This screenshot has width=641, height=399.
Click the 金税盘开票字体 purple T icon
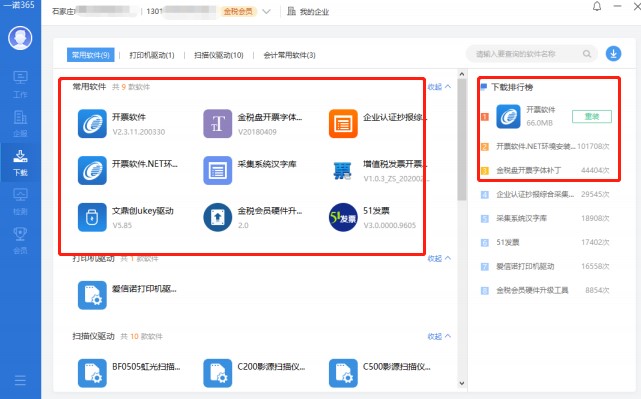[x=217, y=123]
